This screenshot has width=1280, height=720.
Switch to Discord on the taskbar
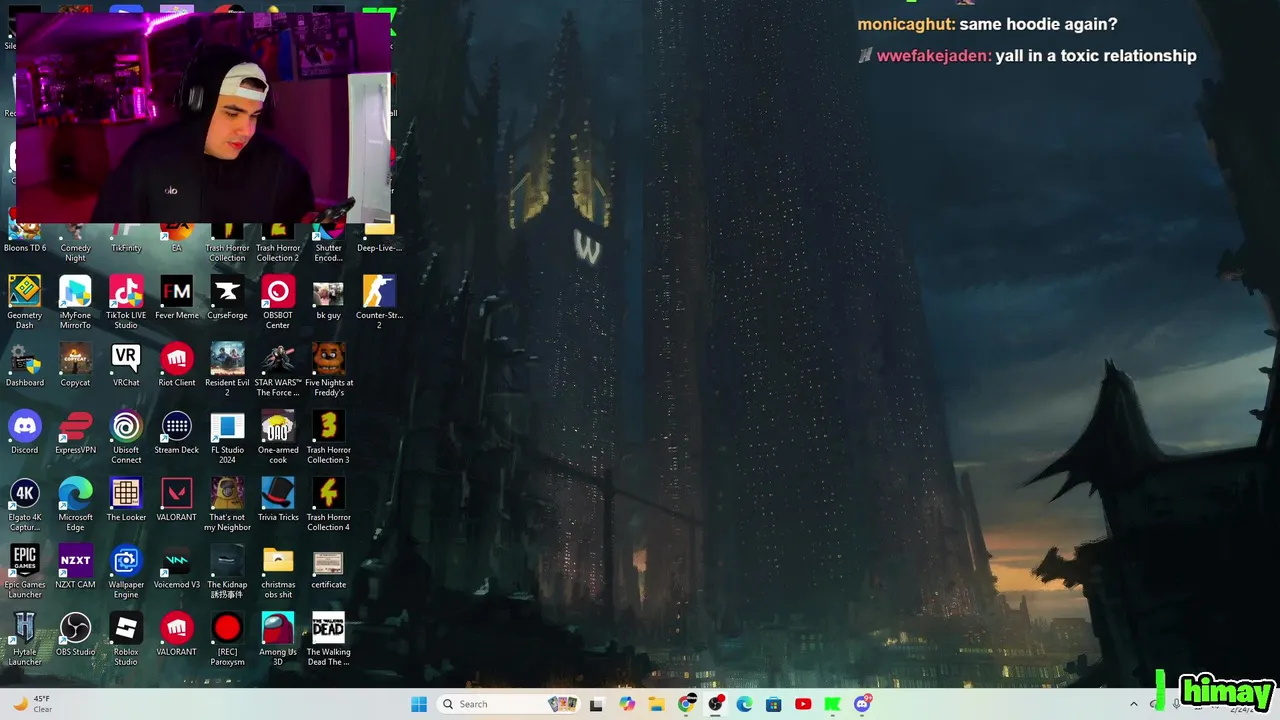pyautogui.click(x=862, y=704)
